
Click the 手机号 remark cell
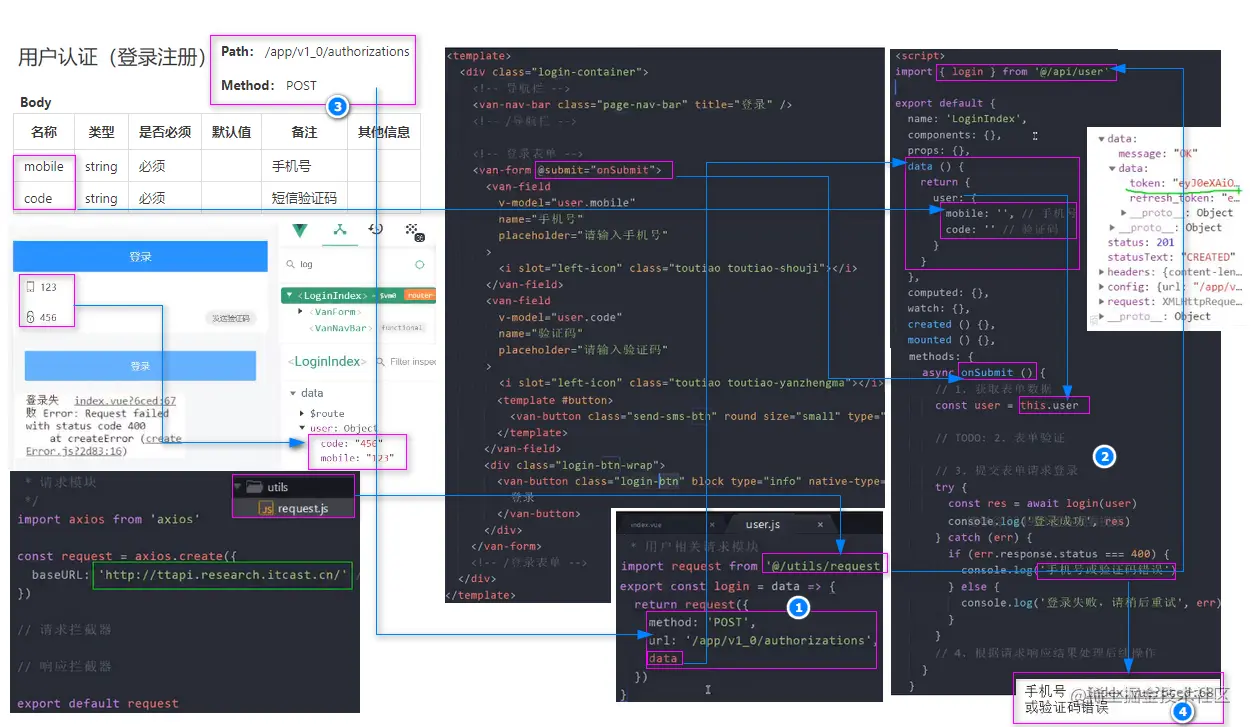pos(305,166)
